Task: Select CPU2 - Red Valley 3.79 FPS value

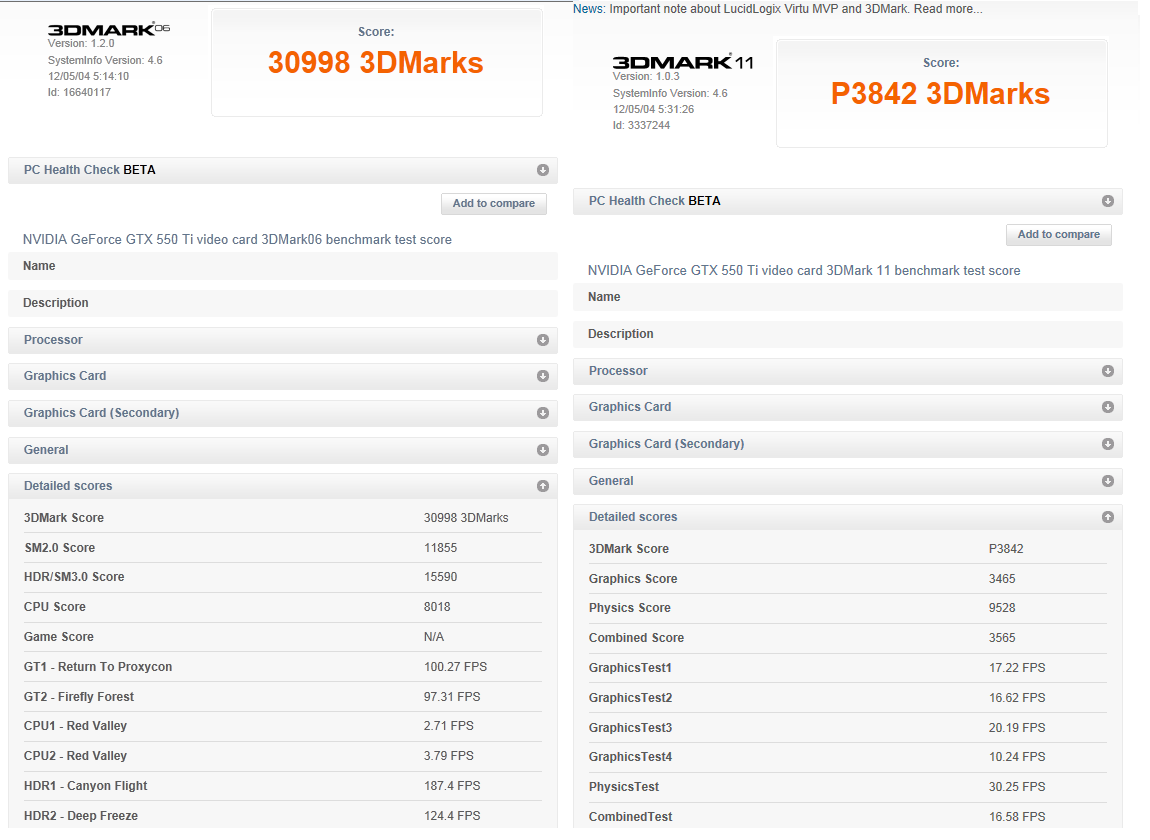Action: click(x=449, y=756)
